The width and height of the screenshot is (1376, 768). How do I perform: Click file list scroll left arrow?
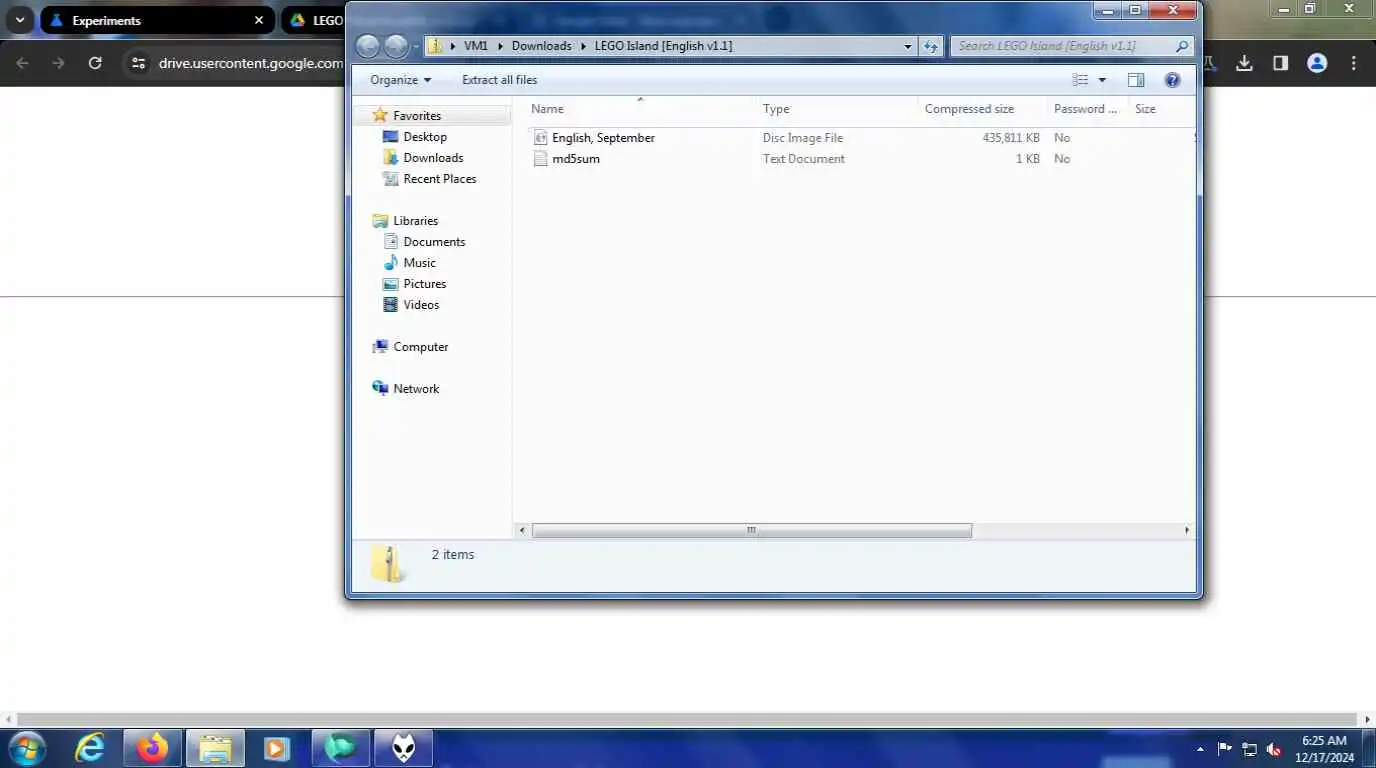tap(521, 530)
